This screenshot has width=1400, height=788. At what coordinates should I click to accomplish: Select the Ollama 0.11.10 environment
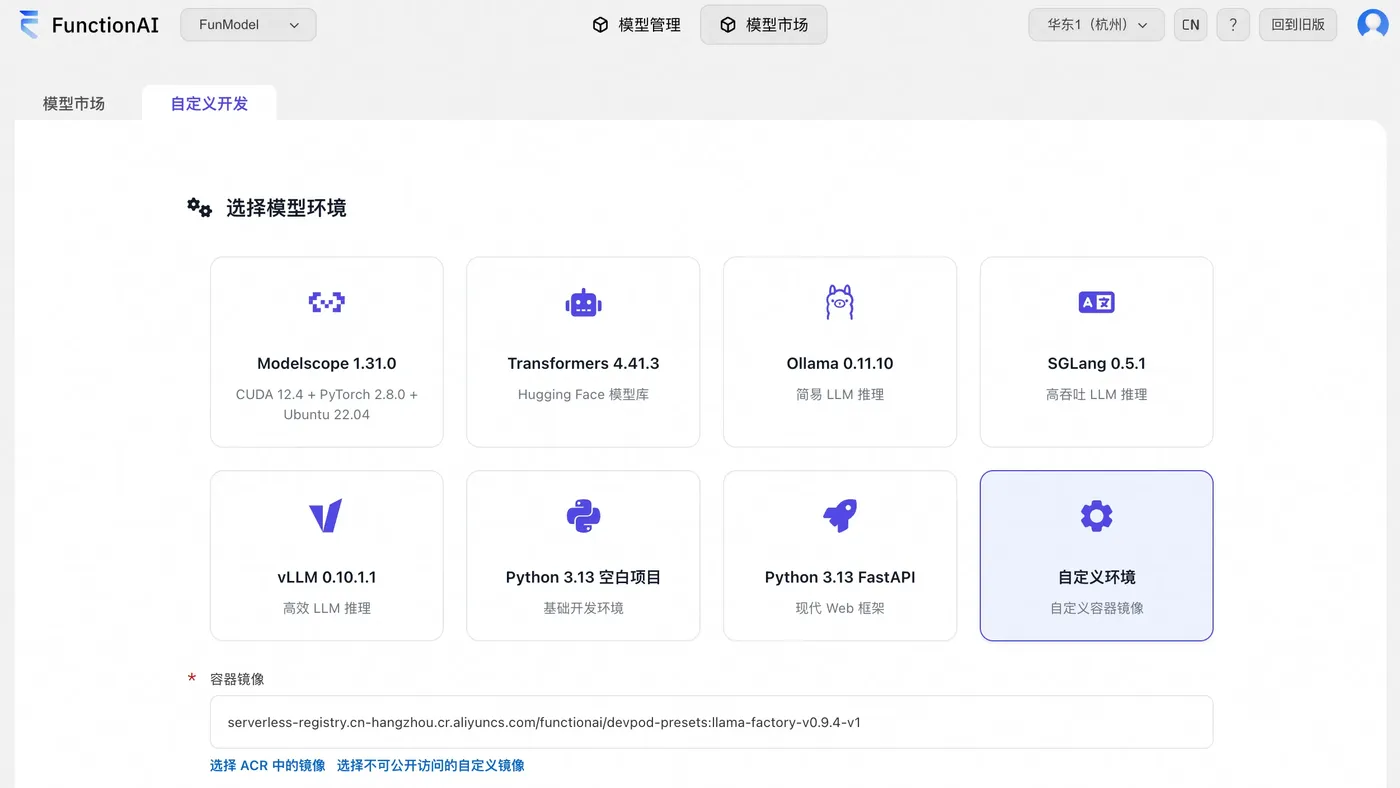coord(840,352)
